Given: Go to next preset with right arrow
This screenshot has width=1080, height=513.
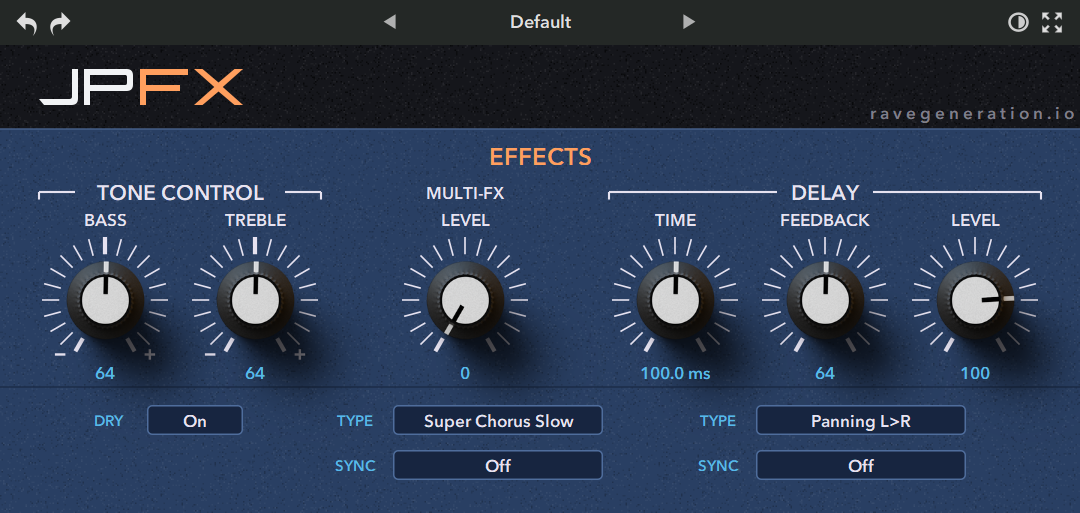Looking at the screenshot, I should [x=689, y=22].
